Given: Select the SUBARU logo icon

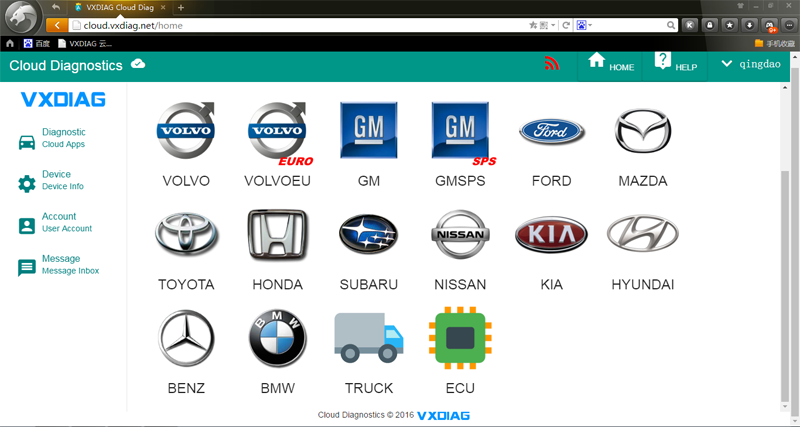Looking at the screenshot, I should [x=369, y=234].
